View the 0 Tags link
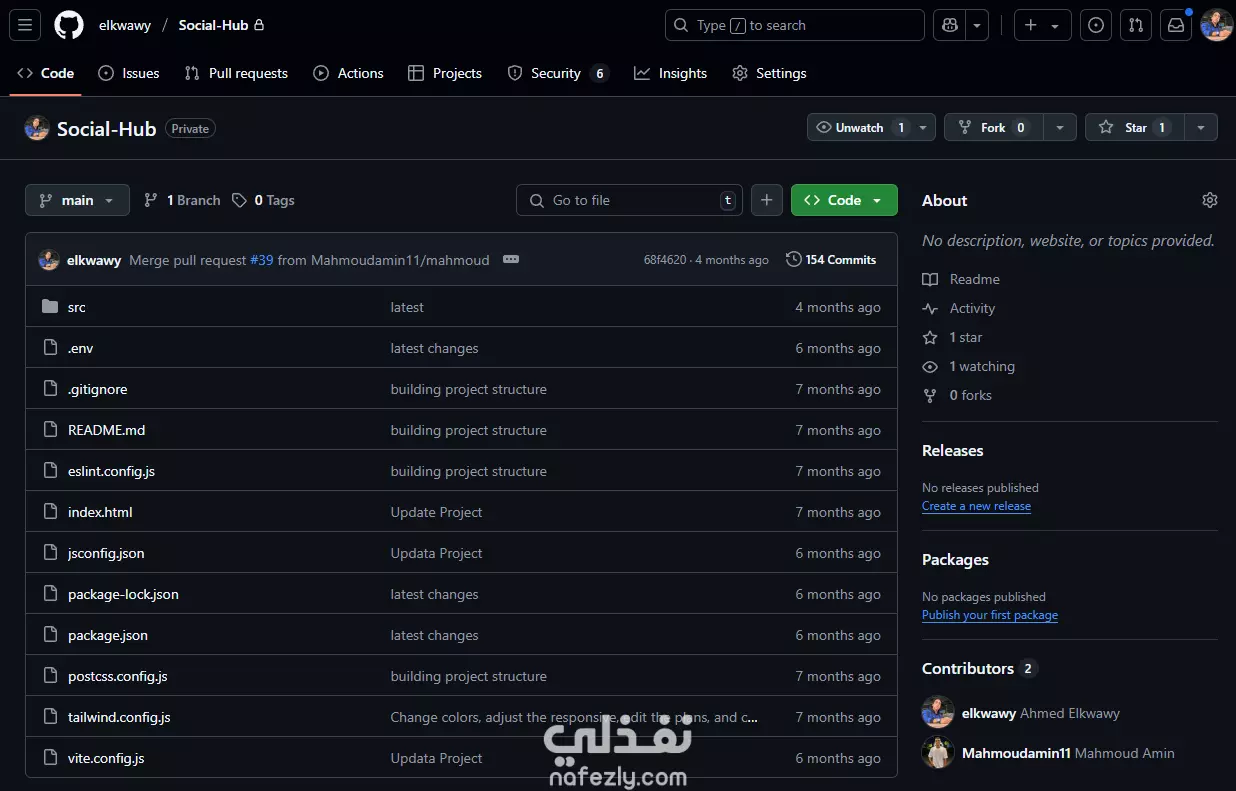Viewport: 1236px width, 791px height. coord(263,200)
